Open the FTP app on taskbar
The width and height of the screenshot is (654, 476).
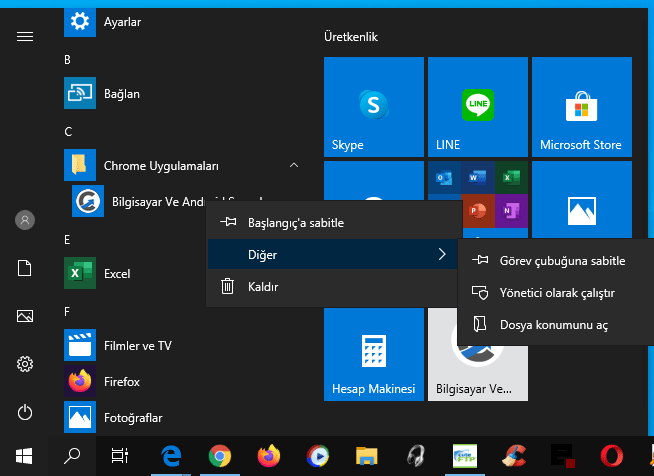pos(465,456)
